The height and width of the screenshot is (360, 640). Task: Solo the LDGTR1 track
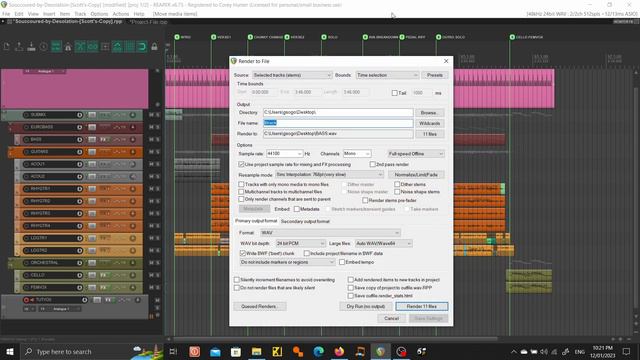coord(158,238)
